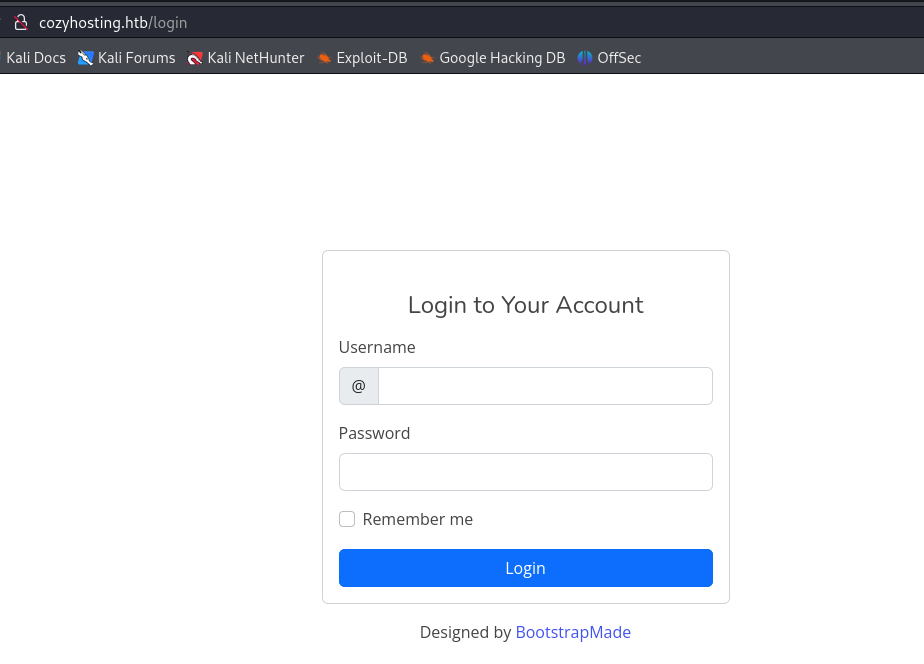The width and height of the screenshot is (924, 664).
Task: Click the @ icon beside the username field
Action: click(x=358, y=385)
